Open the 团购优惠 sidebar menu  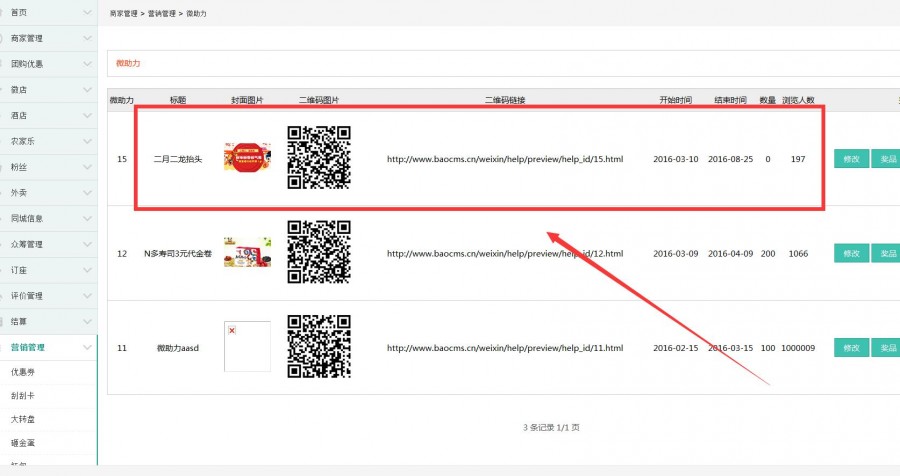(48, 64)
